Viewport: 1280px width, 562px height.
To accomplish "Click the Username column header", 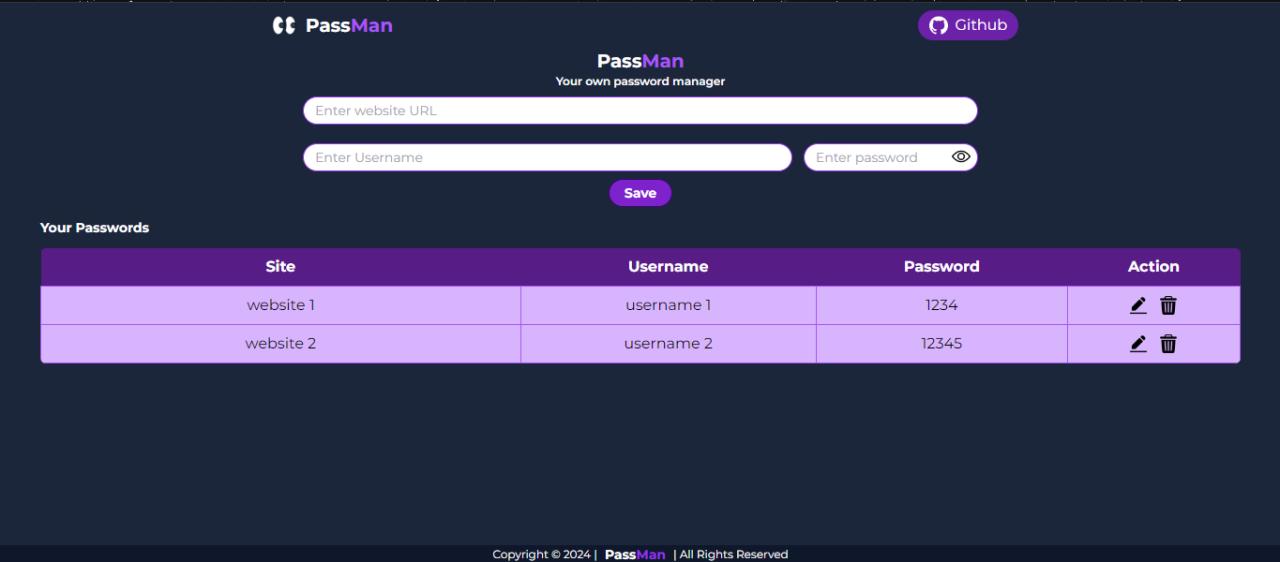I will click(x=668, y=267).
